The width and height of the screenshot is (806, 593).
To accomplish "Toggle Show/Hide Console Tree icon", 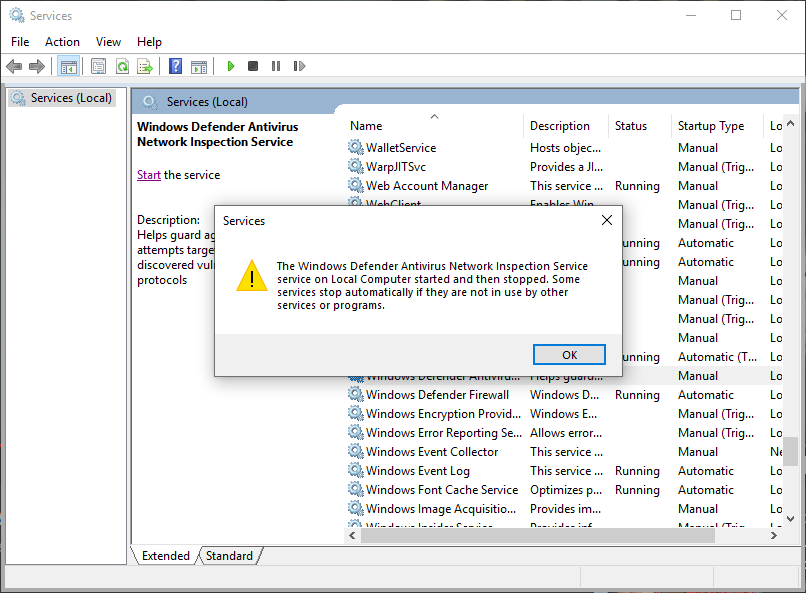I will pos(68,66).
